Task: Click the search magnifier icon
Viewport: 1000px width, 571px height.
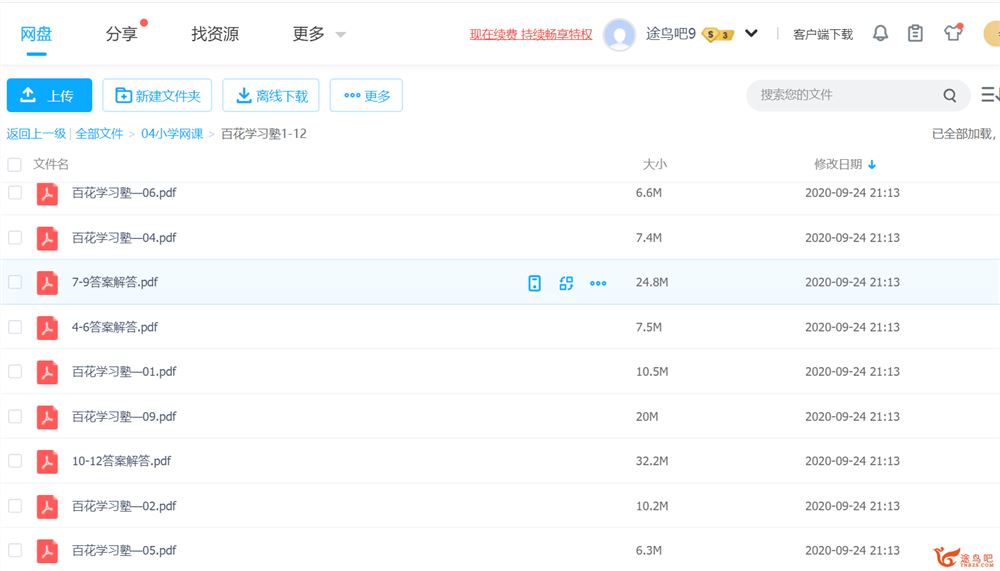Action: [x=949, y=95]
